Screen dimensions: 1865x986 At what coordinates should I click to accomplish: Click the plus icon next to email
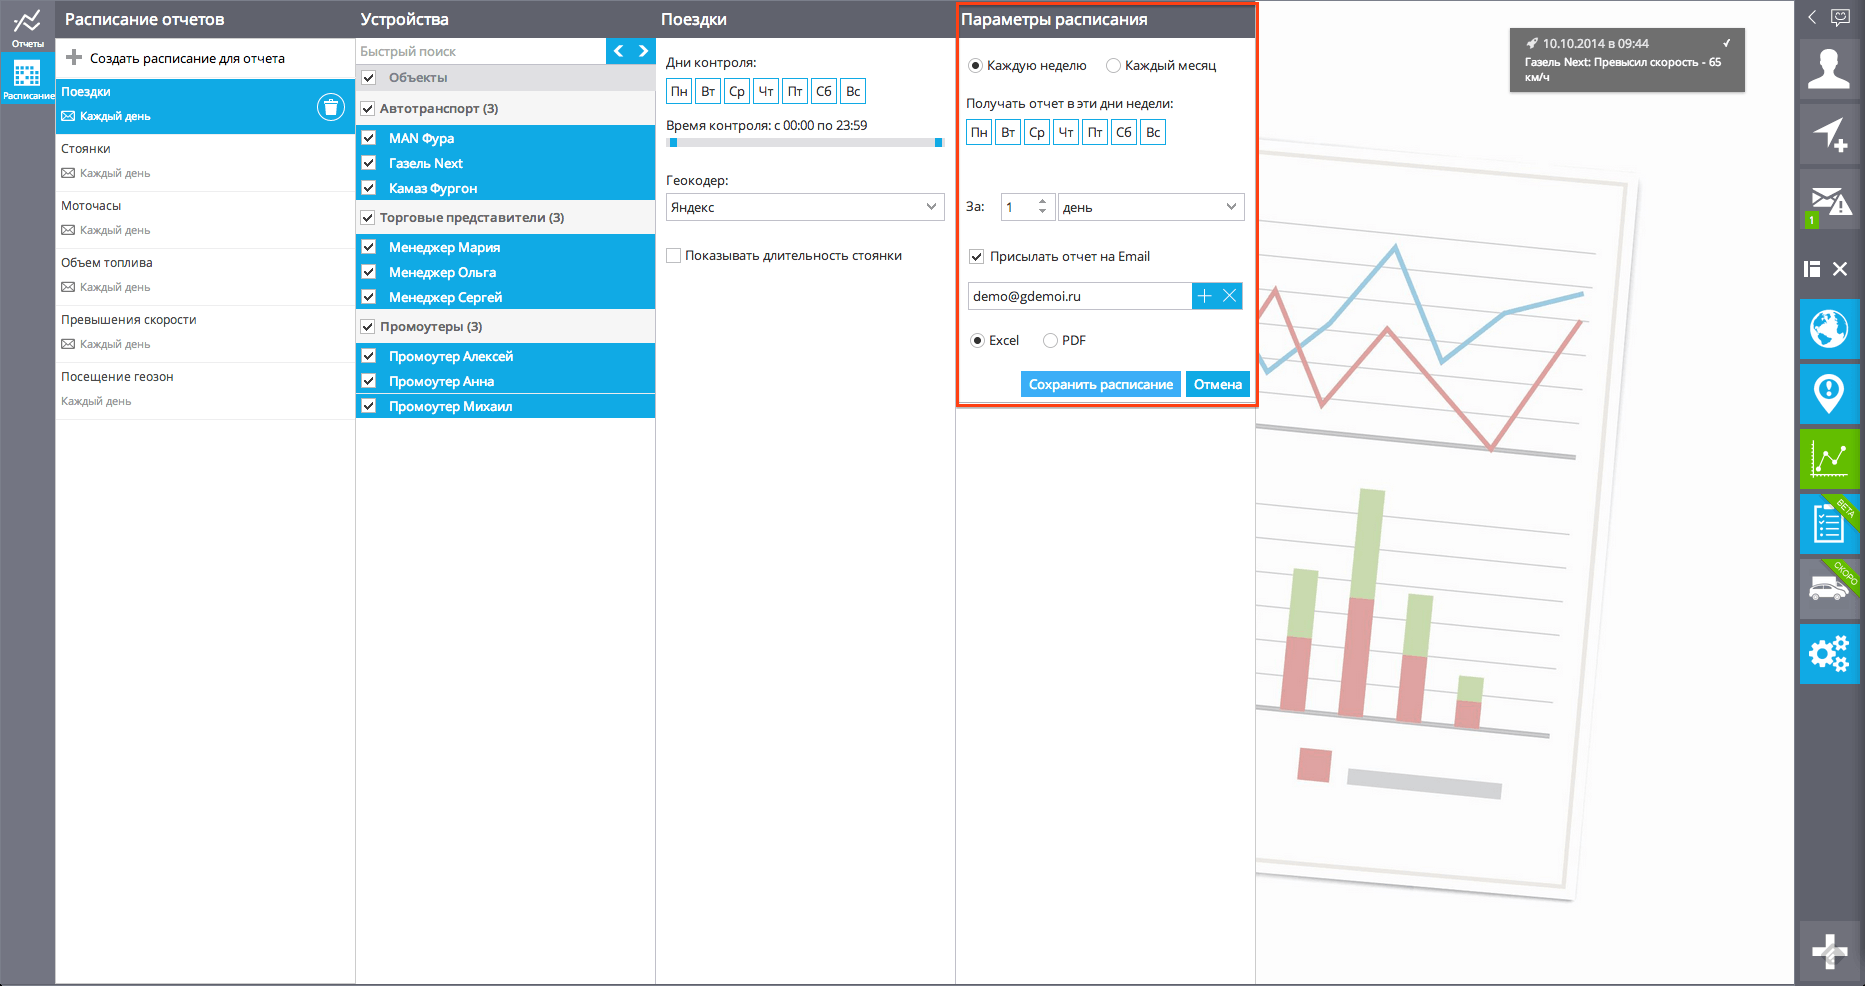click(1204, 296)
